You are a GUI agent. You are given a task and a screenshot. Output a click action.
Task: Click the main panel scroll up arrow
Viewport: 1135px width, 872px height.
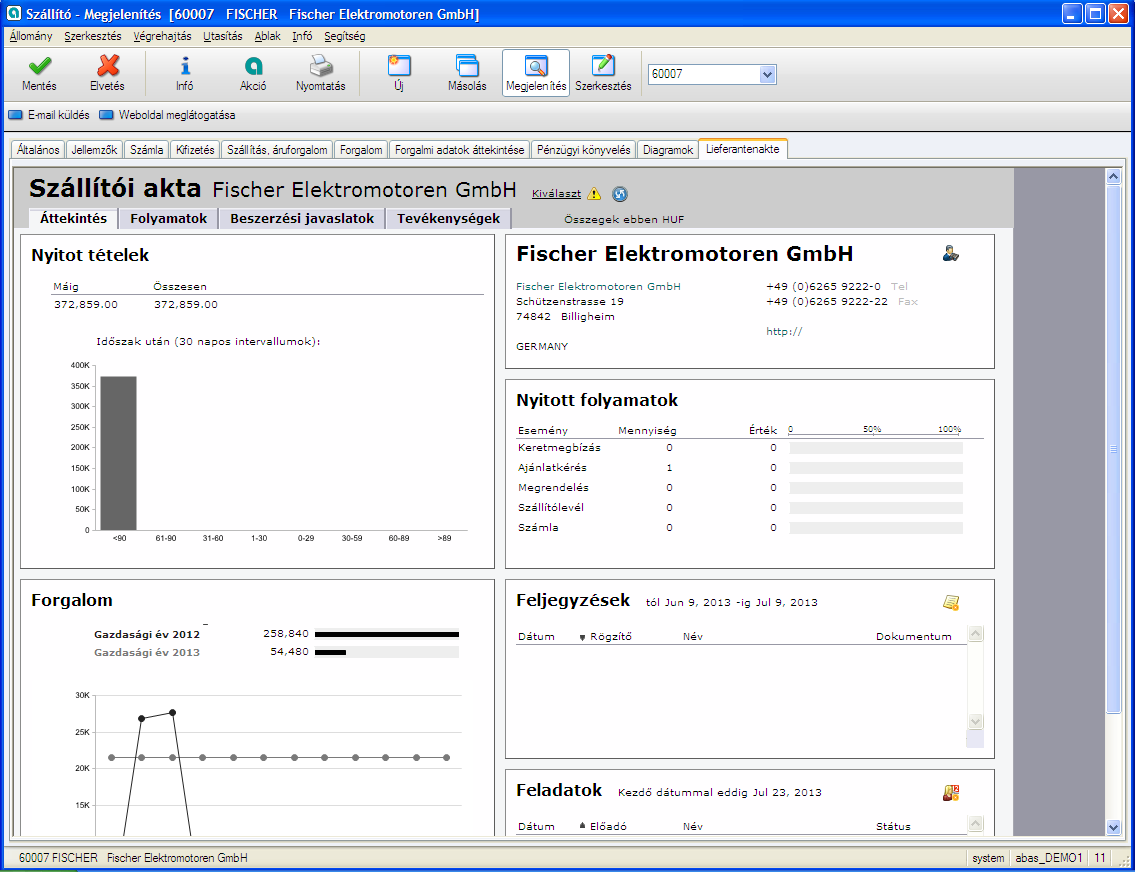pyautogui.click(x=1113, y=176)
